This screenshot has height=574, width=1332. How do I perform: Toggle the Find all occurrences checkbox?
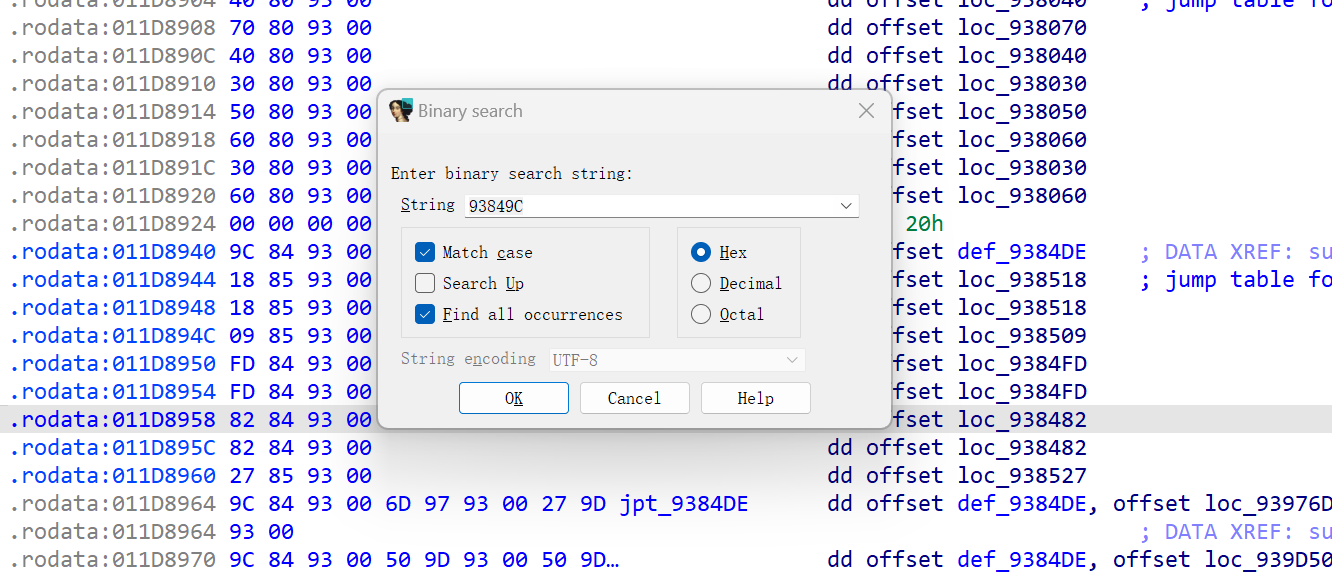[425, 315]
